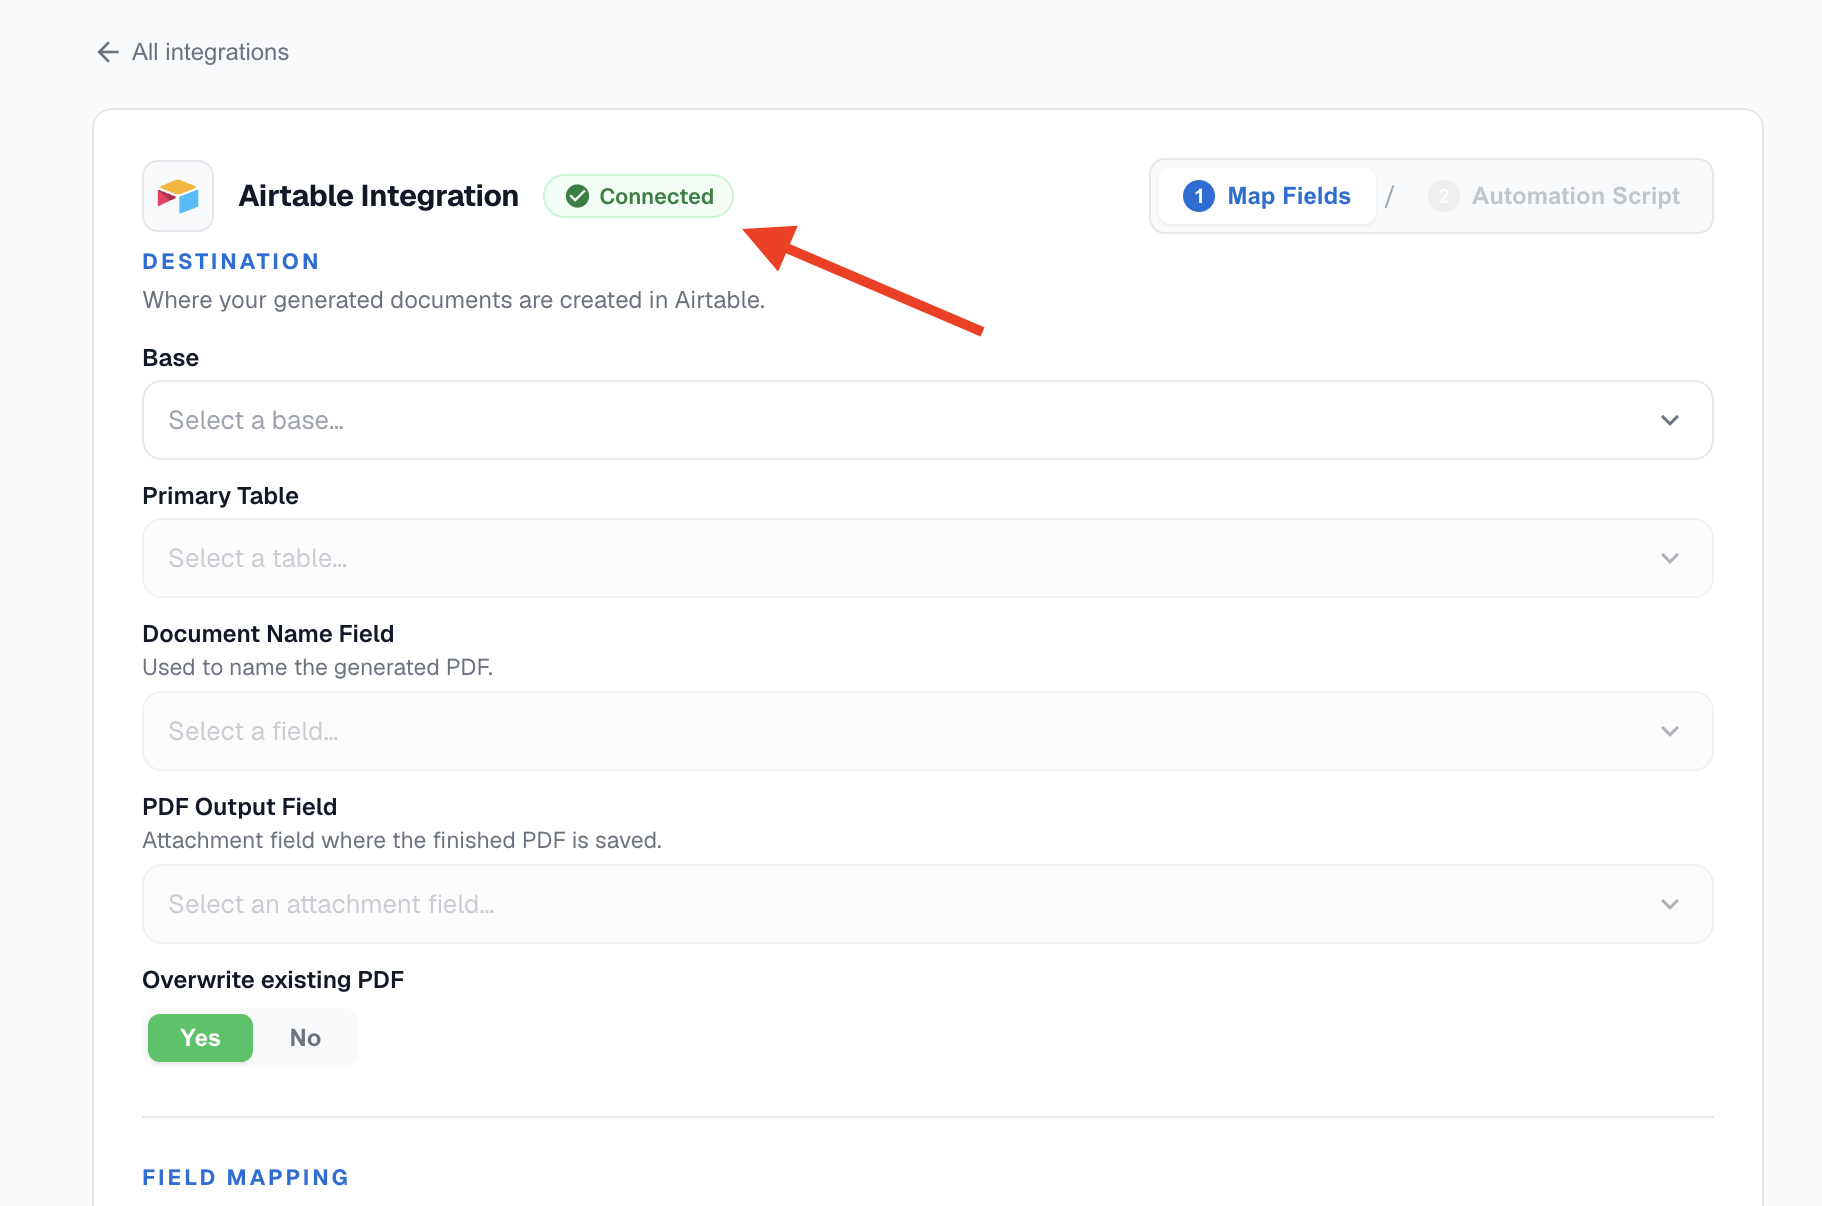Set Overwrite existing PDF to No
This screenshot has width=1822, height=1206.
[x=305, y=1038]
